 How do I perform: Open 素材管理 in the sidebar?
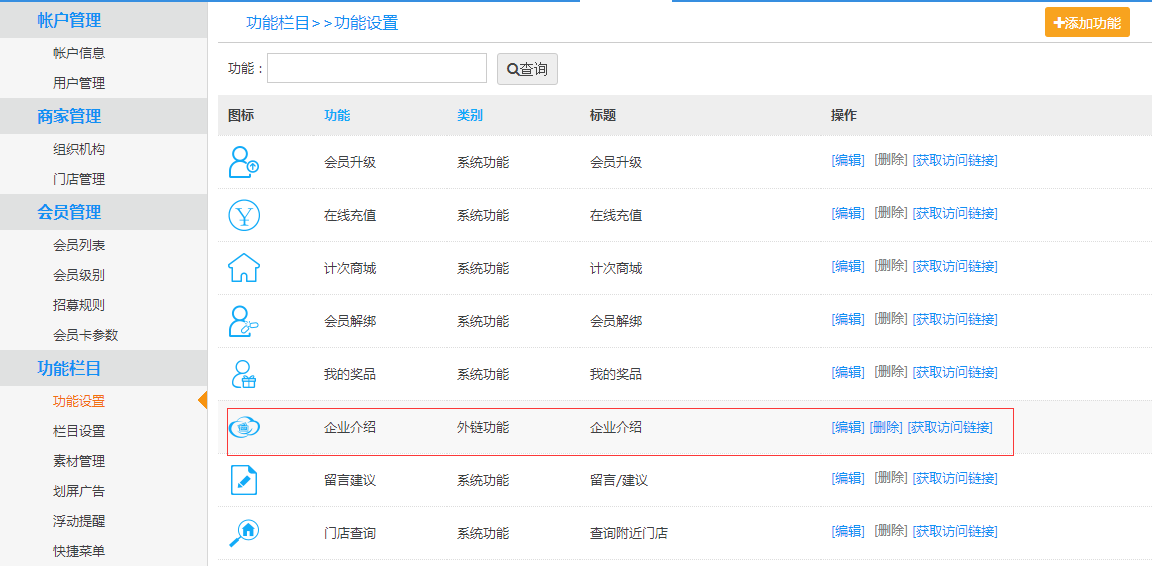[x=79, y=462]
